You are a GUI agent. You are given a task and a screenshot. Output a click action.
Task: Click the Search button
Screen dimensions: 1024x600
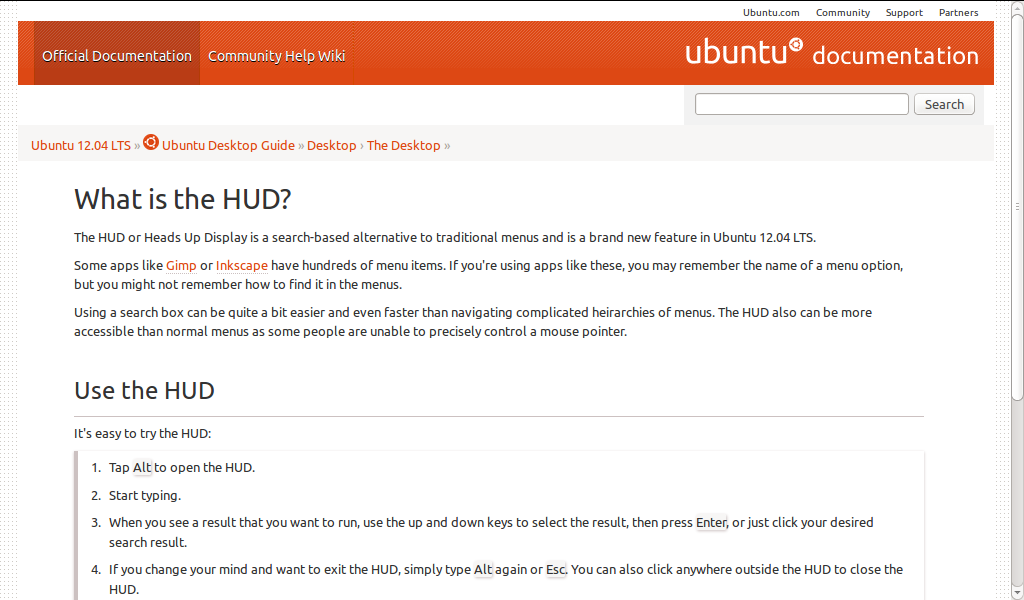[944, 104]
